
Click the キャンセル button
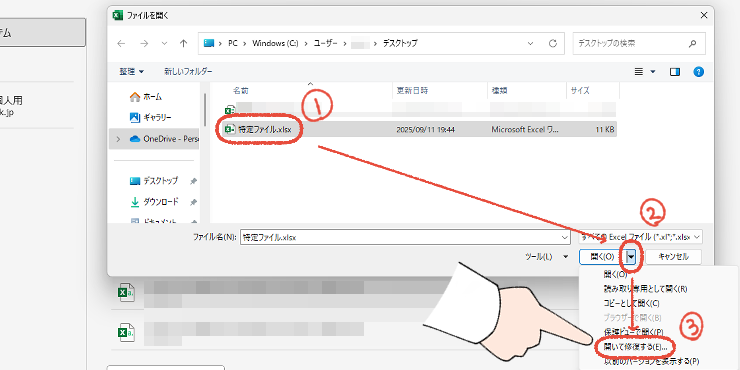point(673,257)
